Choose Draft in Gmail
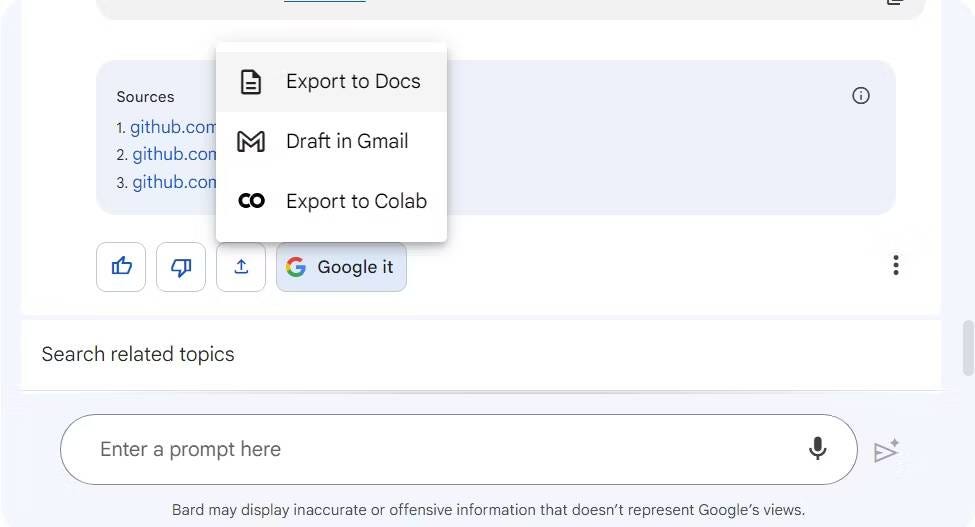The image size is (975, 527). (346, 142)
